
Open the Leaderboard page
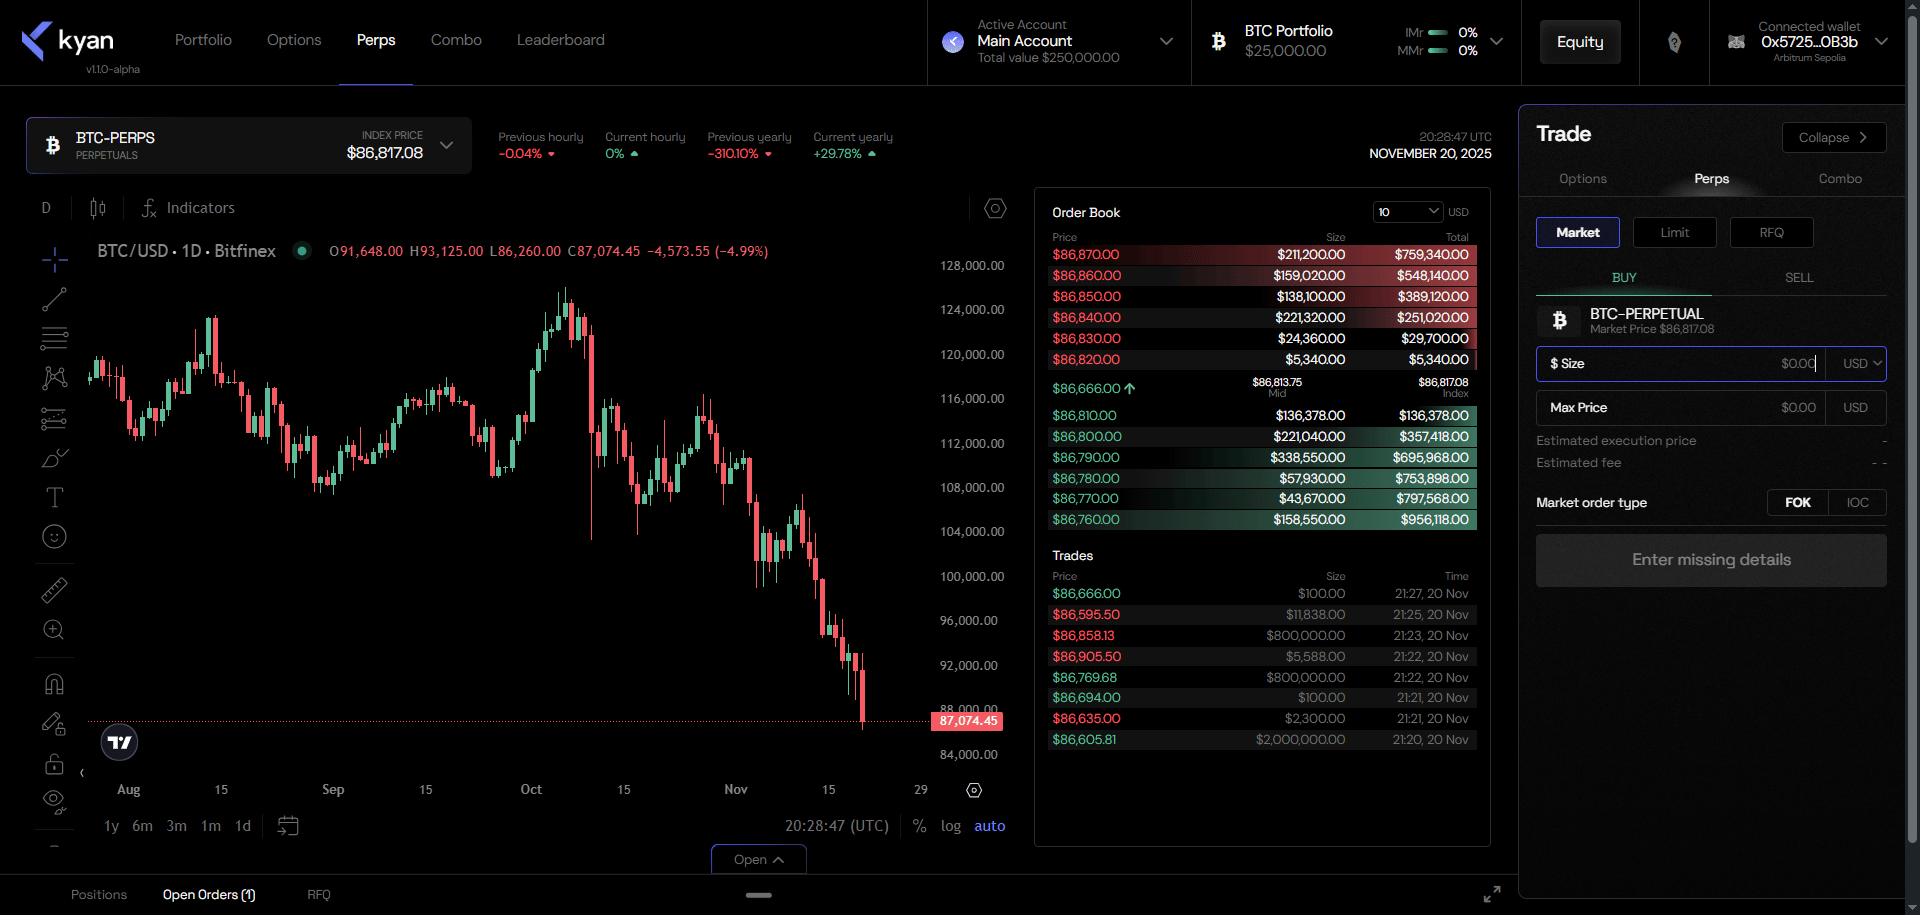pos(561,40)
